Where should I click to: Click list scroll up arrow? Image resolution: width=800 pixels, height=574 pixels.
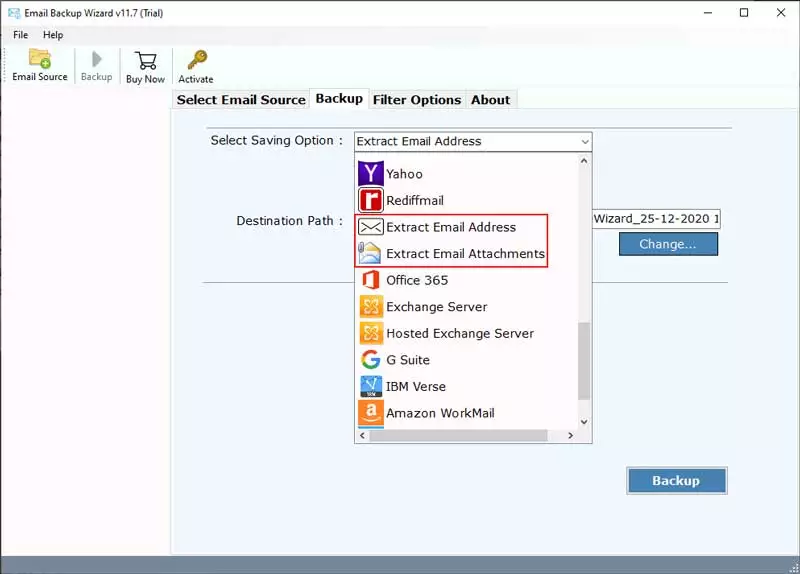tap(584, 161)
